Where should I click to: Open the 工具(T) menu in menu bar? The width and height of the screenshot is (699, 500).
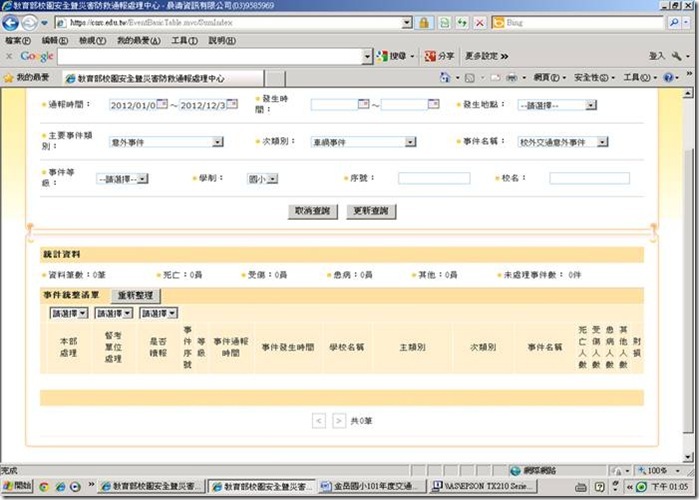(185, 41)
